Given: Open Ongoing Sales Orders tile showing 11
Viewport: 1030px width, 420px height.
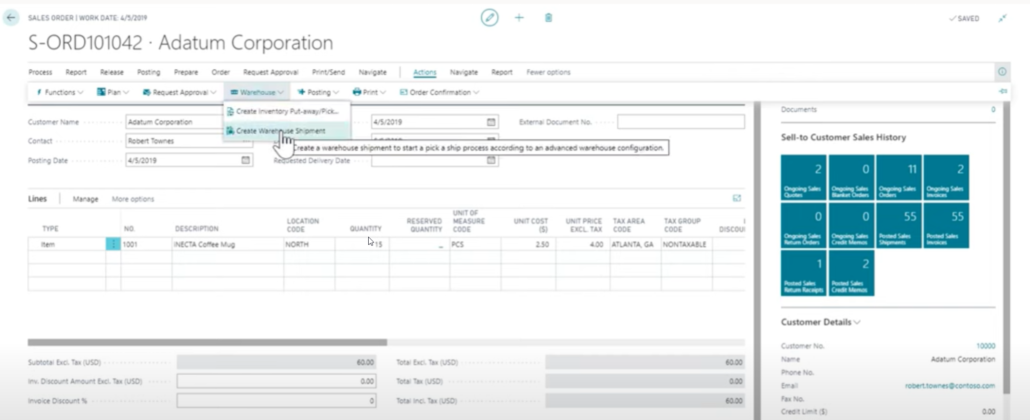Looking at the screenshot, I should coord(898,177).
